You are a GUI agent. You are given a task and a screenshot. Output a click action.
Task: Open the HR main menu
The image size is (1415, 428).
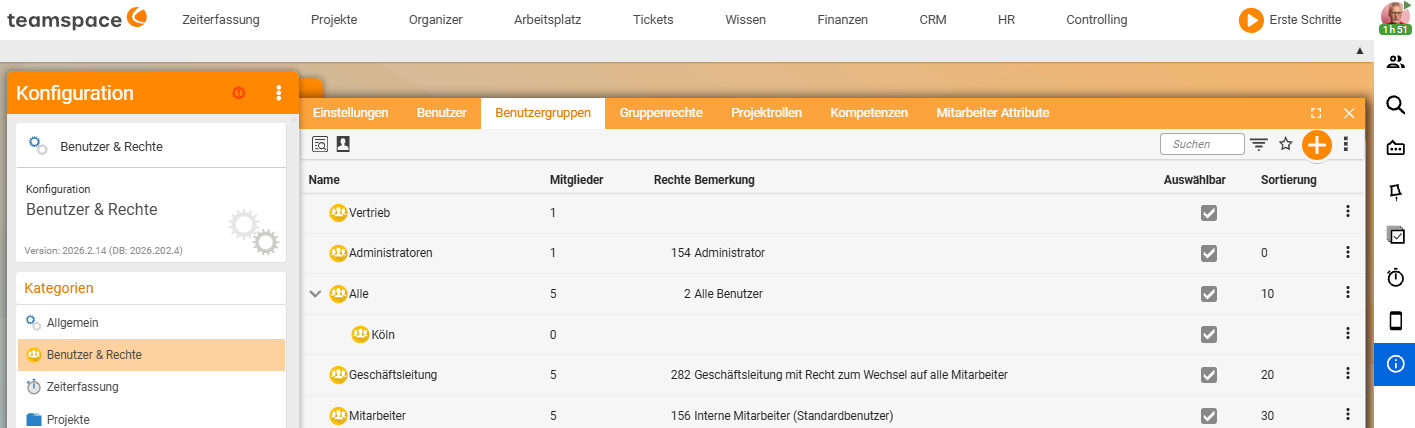click(x=1006, y=19)
